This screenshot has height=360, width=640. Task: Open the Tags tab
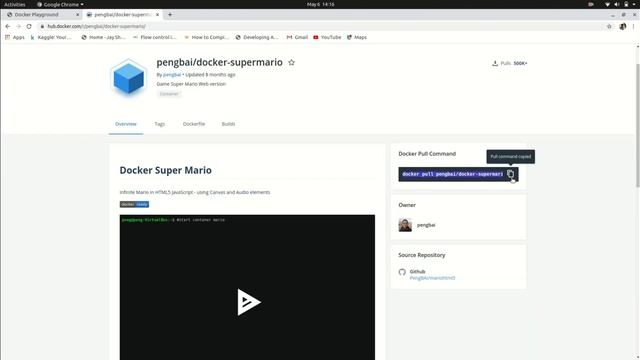[x=160, y=124]
